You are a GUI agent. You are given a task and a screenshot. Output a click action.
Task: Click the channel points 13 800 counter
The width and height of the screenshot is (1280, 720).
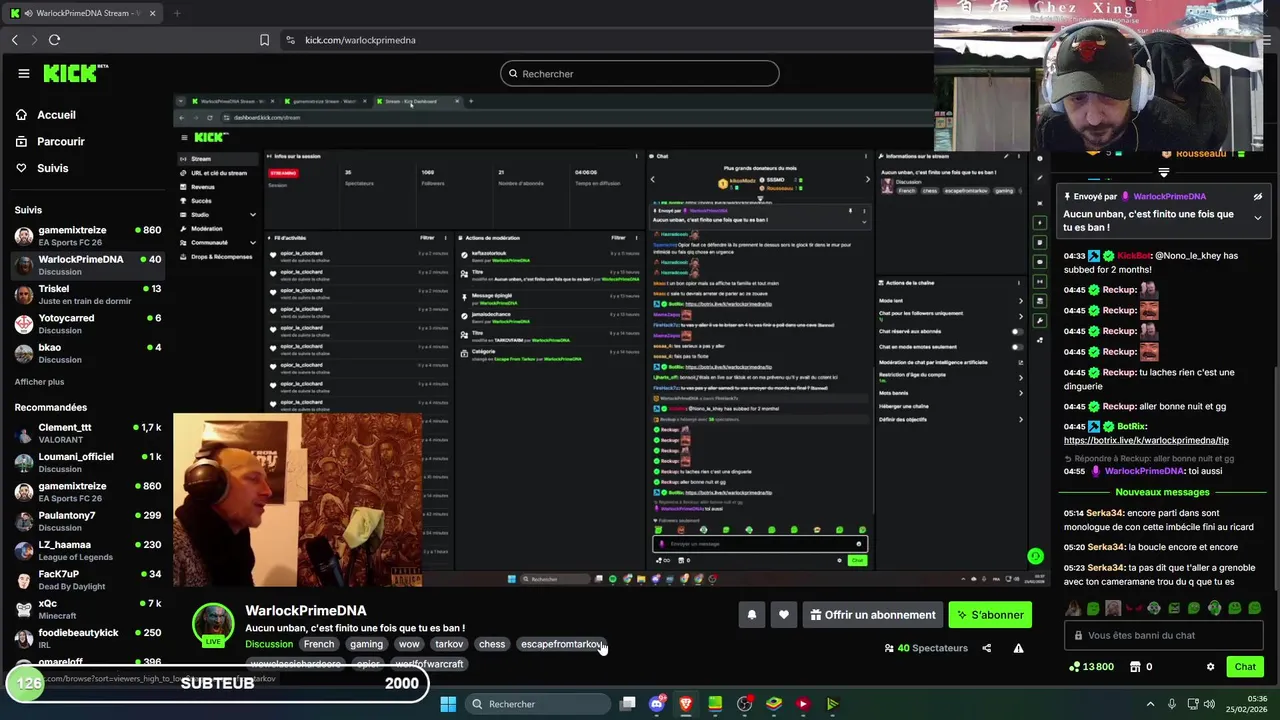point(1091,667)
